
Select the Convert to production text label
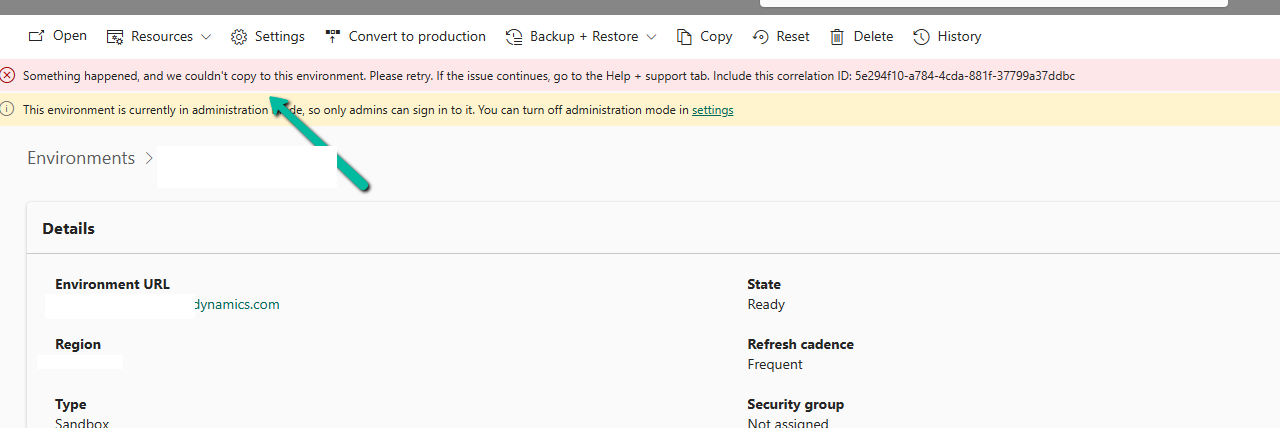coord(417,36)
